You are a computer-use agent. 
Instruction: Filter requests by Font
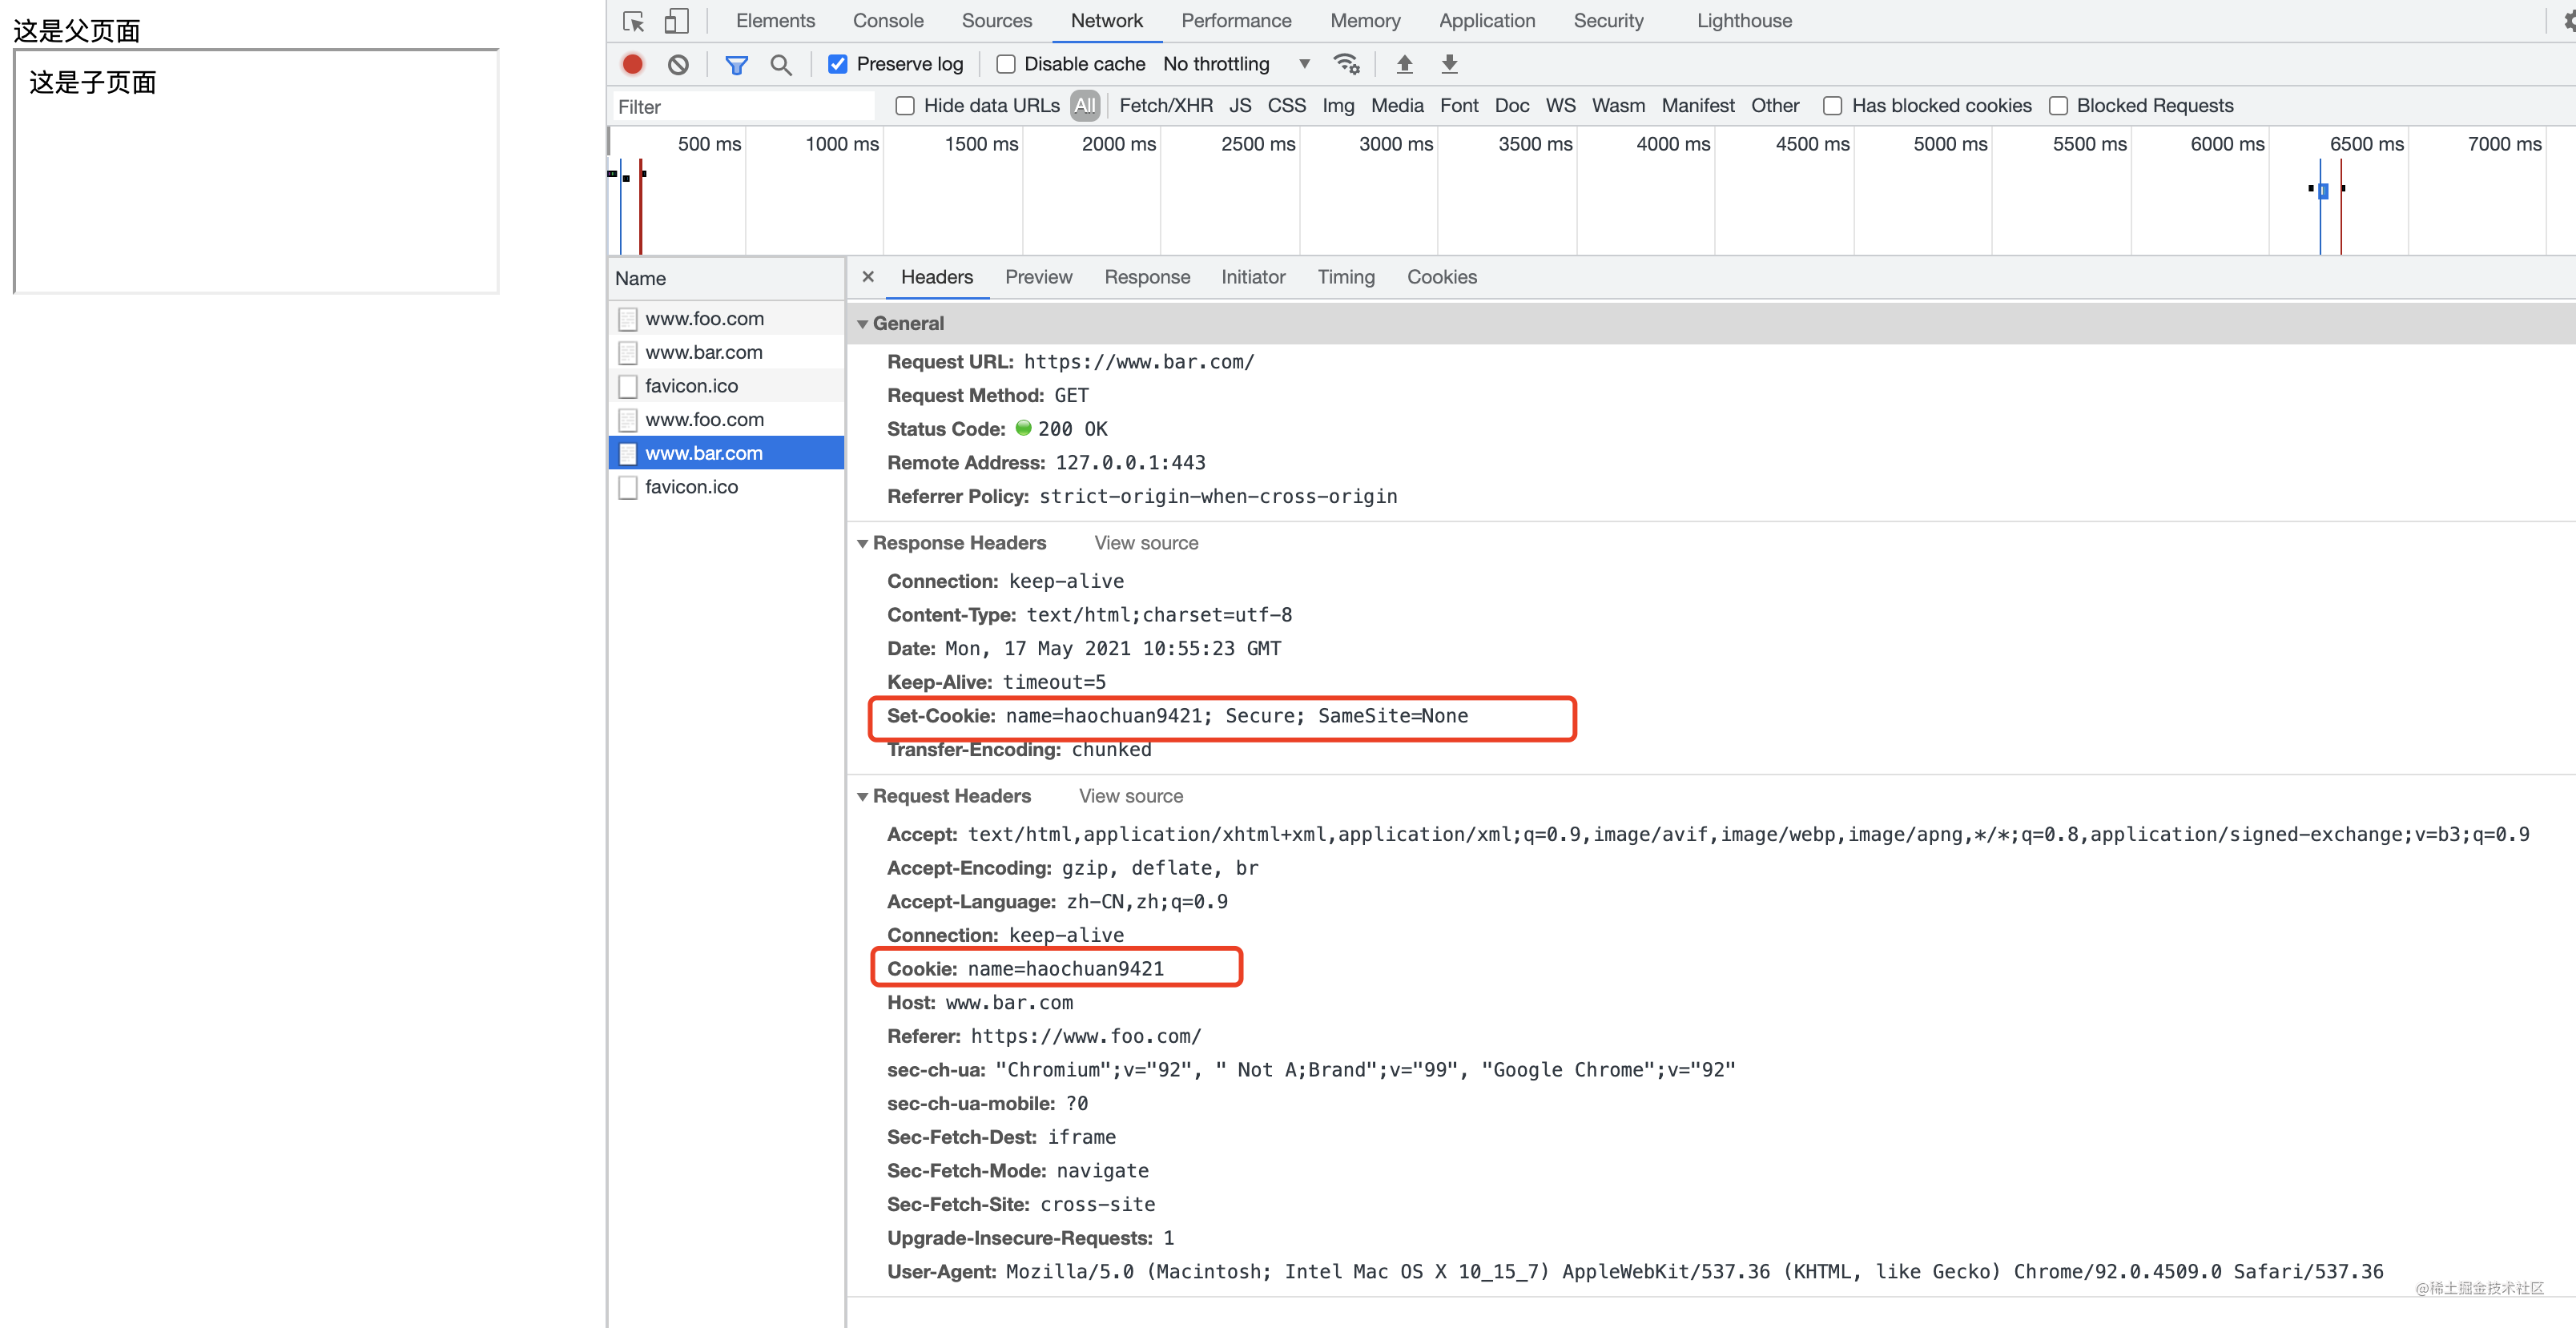click(1459, 106)
